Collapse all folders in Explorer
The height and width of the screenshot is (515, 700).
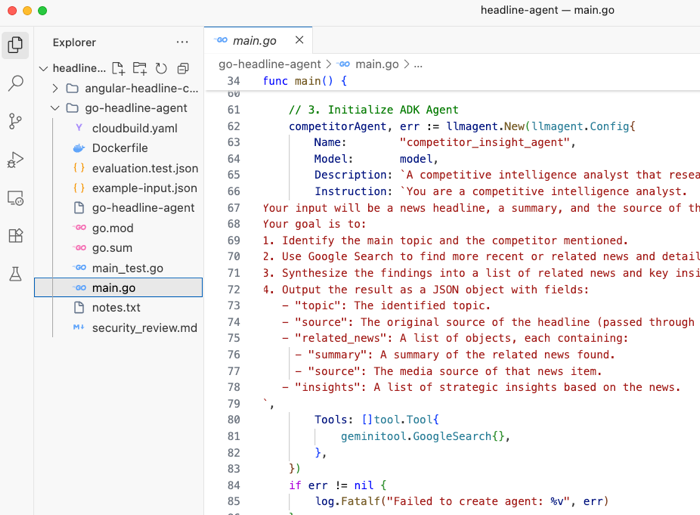coord(183,69)
